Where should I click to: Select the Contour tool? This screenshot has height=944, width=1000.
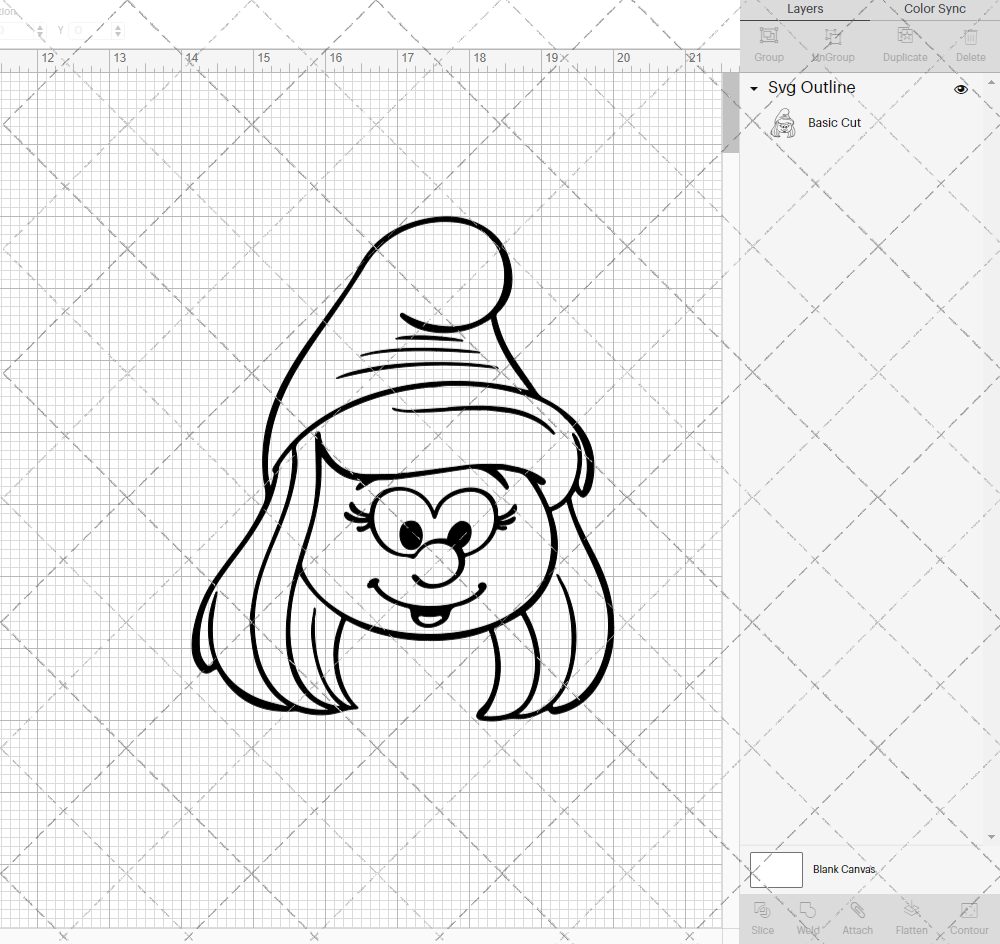968,912
